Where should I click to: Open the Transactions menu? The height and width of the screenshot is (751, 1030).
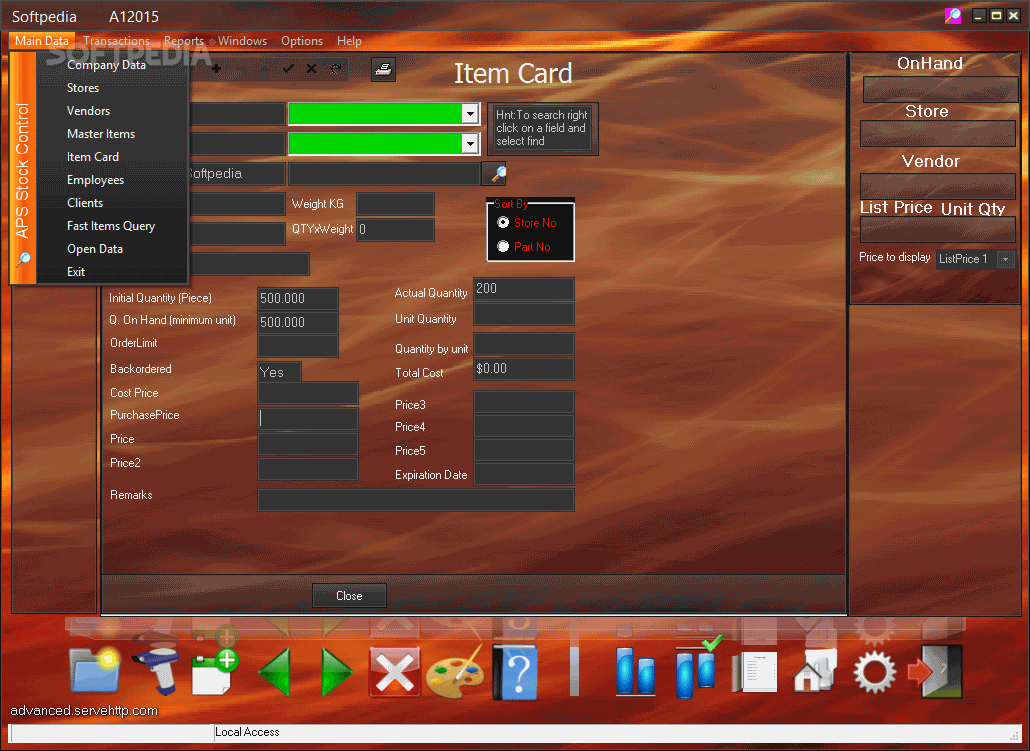tap(116, 41)
